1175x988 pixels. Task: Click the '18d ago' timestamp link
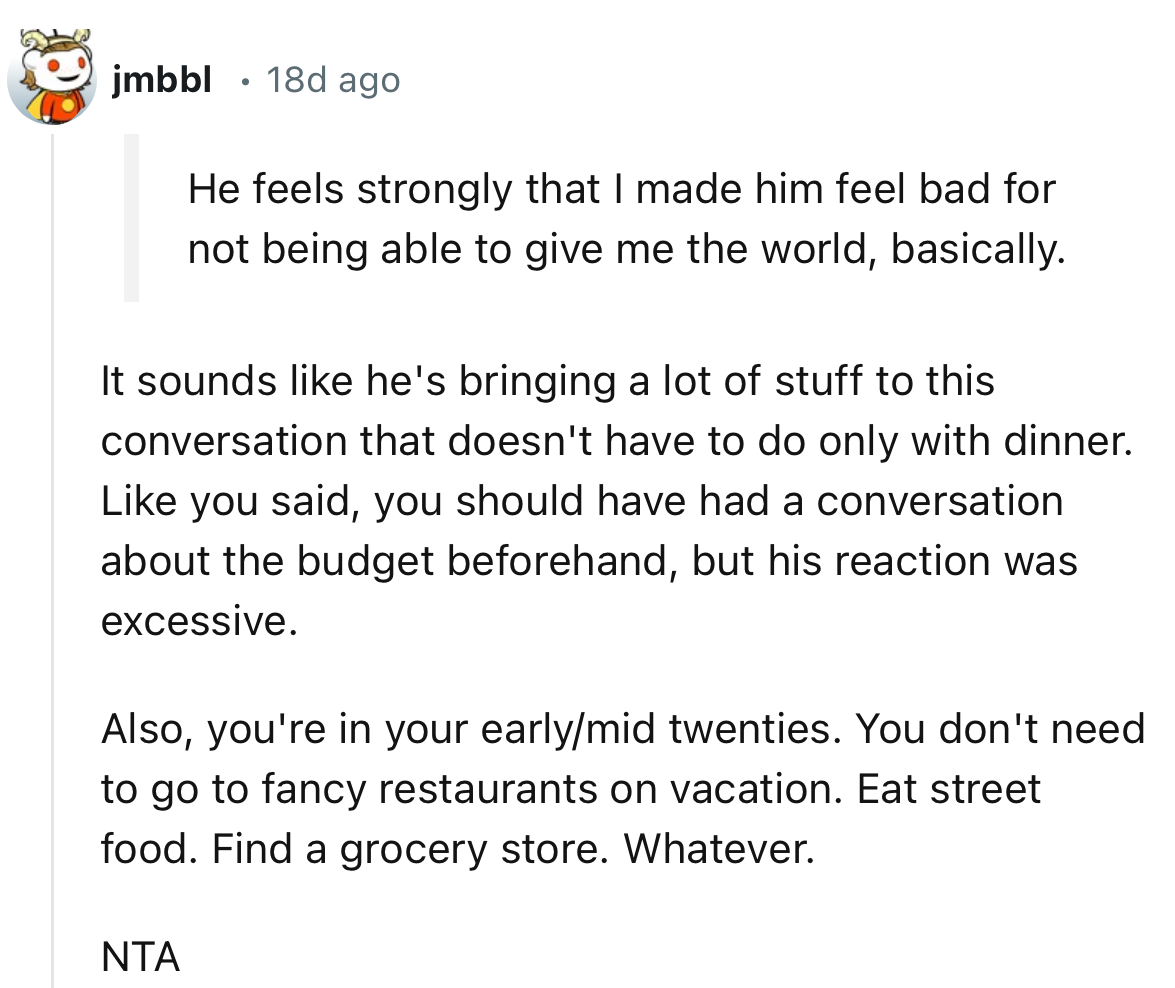(330, 80)
